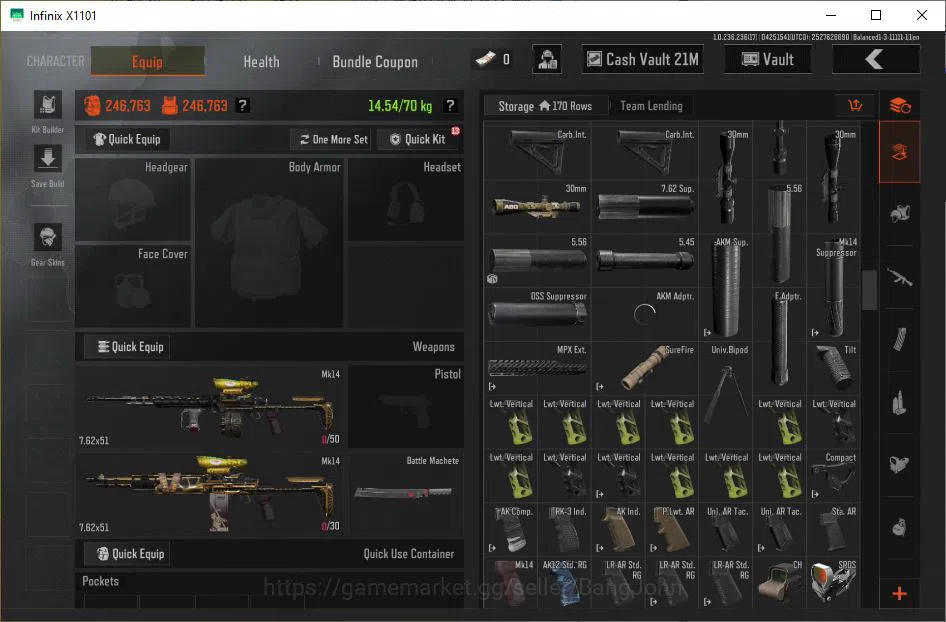Click Quick Equip button in Weapons section
Image resolution: width=946 pixels, height=622 pixels.
(x=127, y=347)
